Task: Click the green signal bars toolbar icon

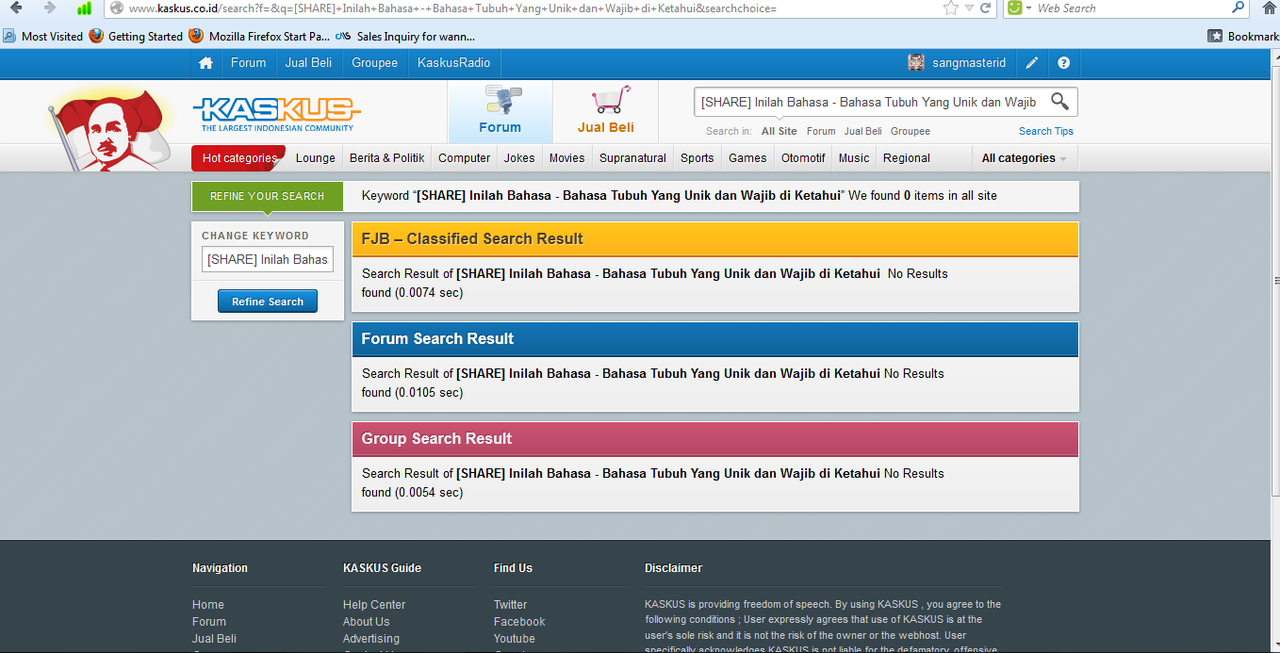Action: pyautogui.click(x=84, y=8)
